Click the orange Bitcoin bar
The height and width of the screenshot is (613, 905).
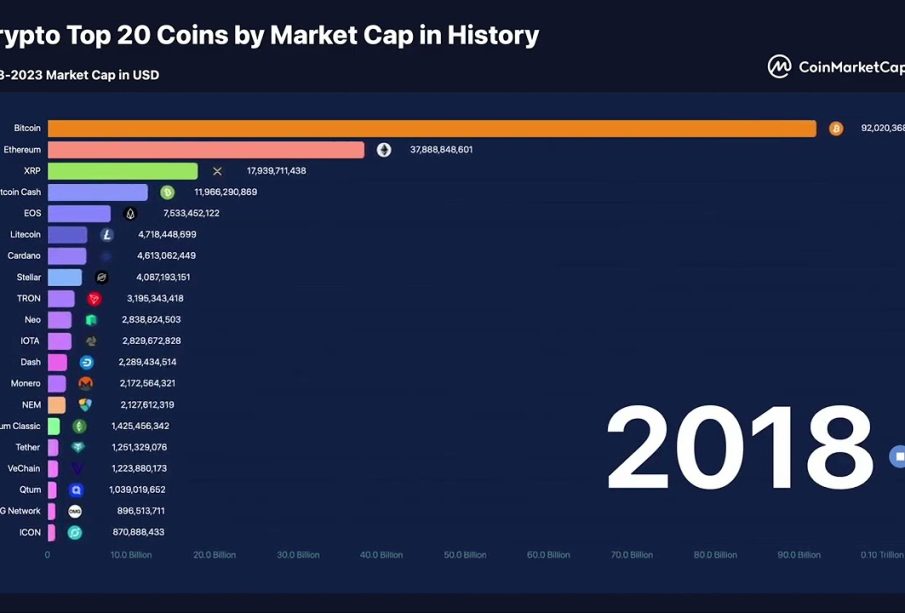(431, 128)
